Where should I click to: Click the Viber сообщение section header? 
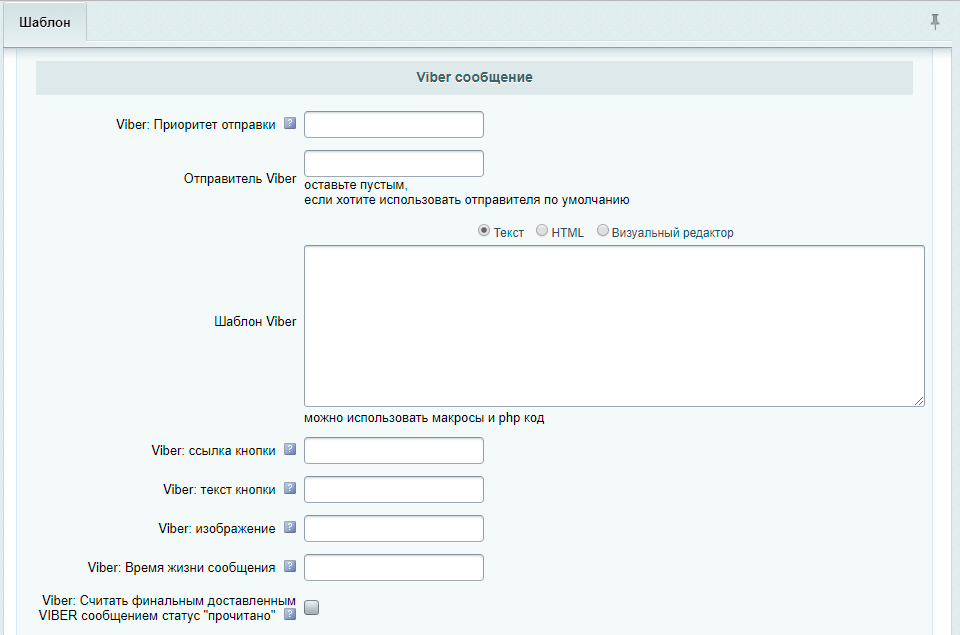click(x=474, y=78)
